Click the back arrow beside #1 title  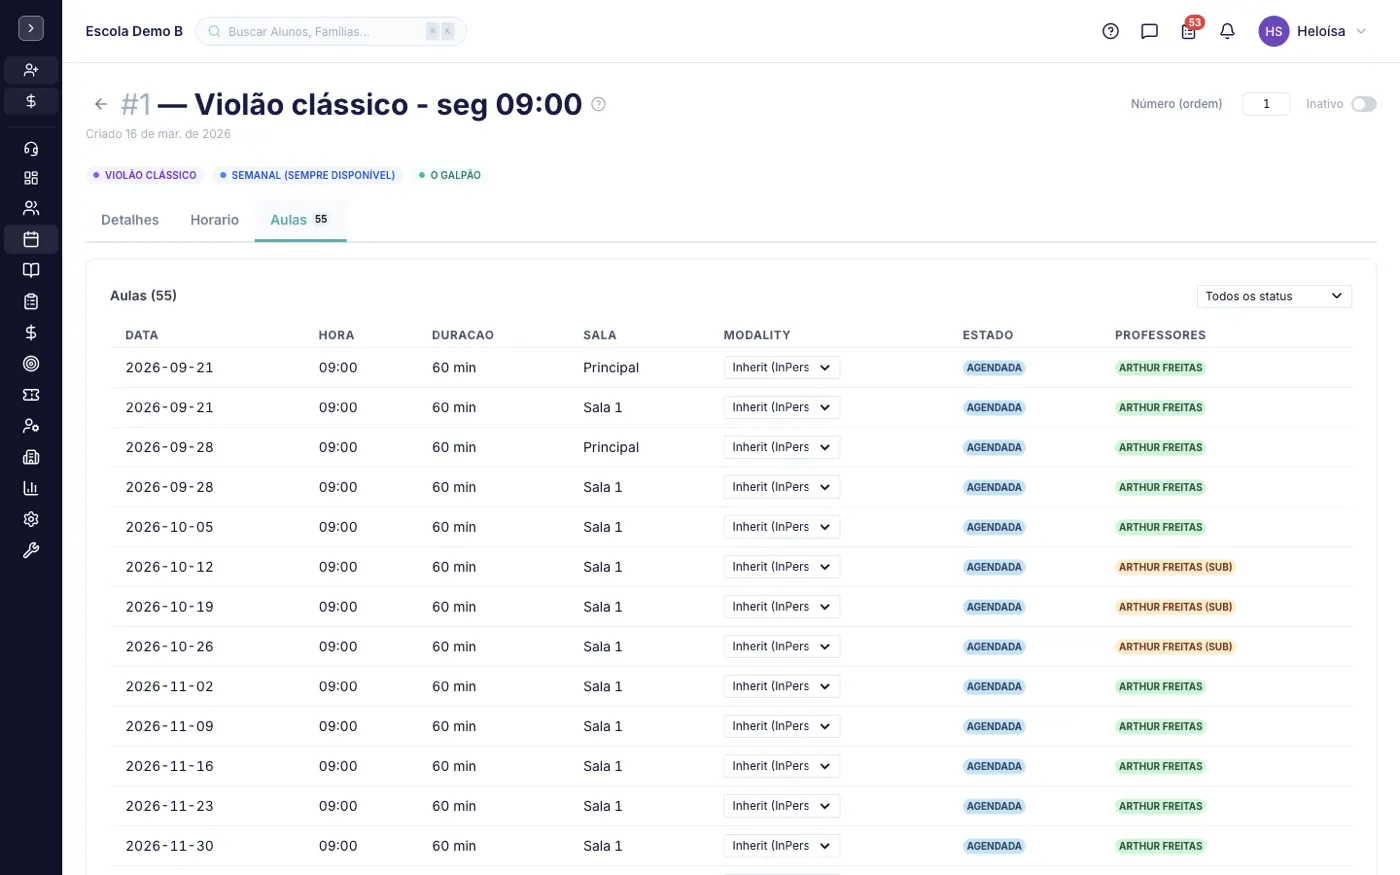point(100,104)
